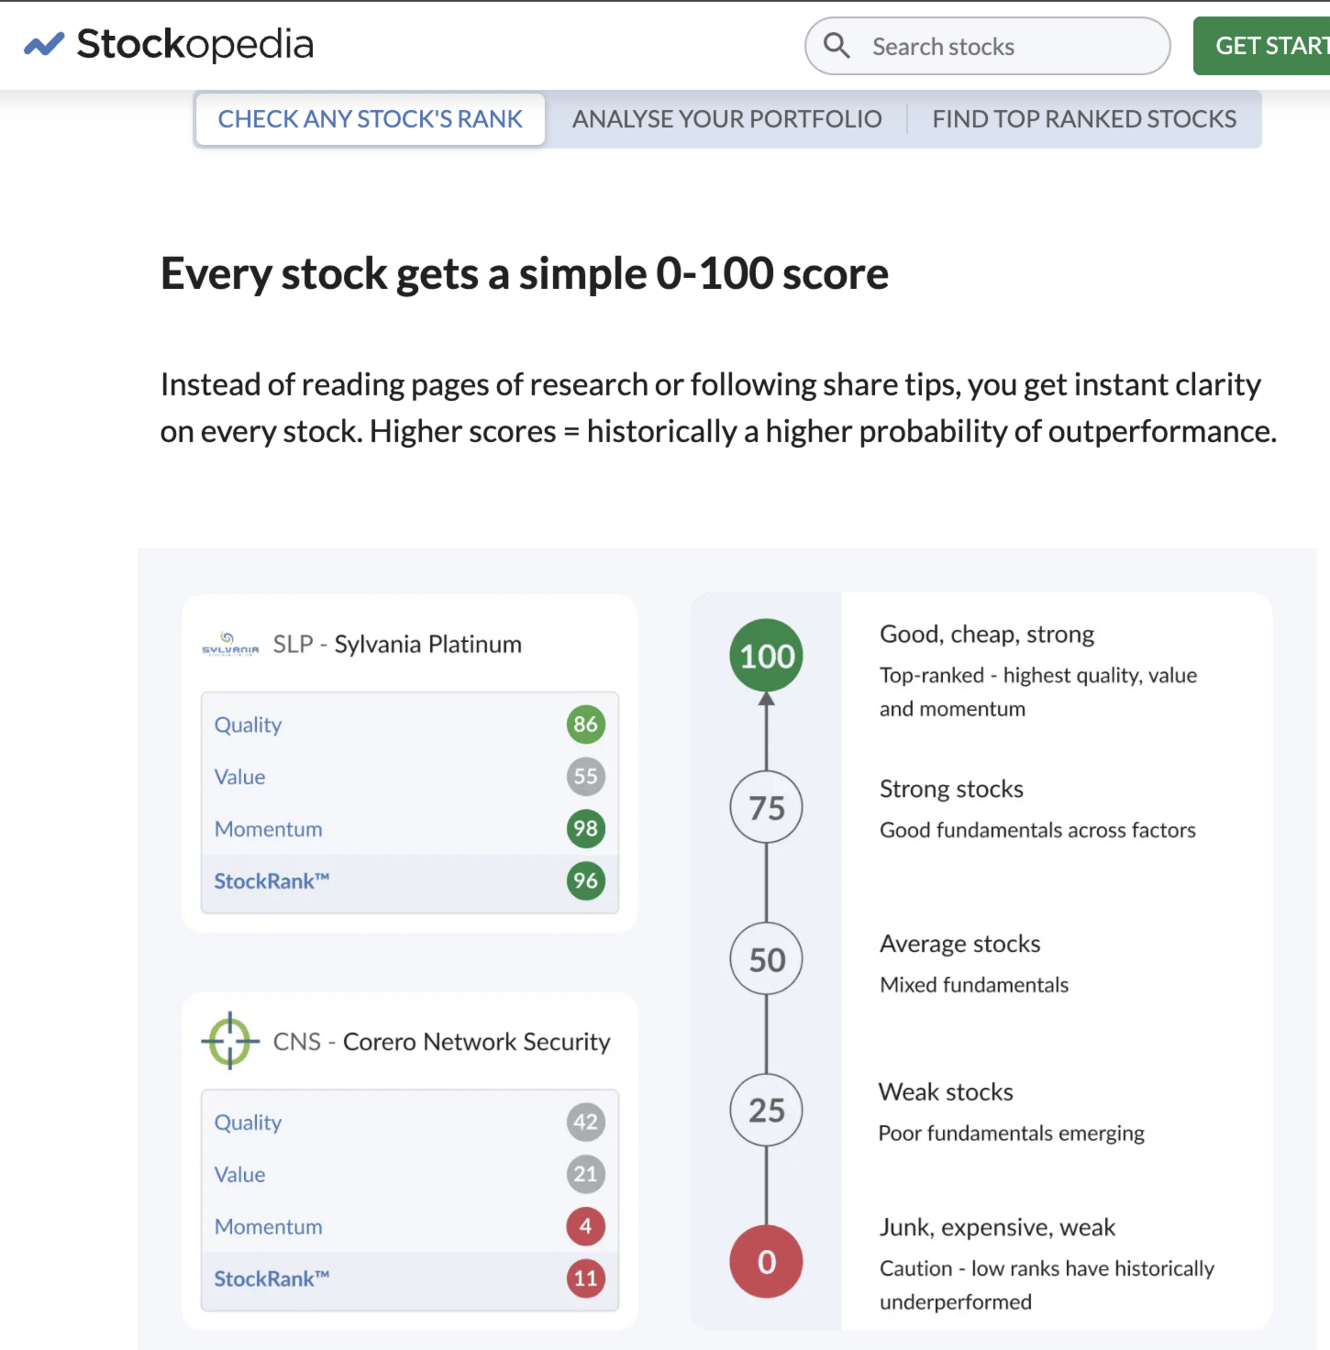
Task: Click the Stockopedia logo icon
Action: pyautogui.click(x=44, y=44)
